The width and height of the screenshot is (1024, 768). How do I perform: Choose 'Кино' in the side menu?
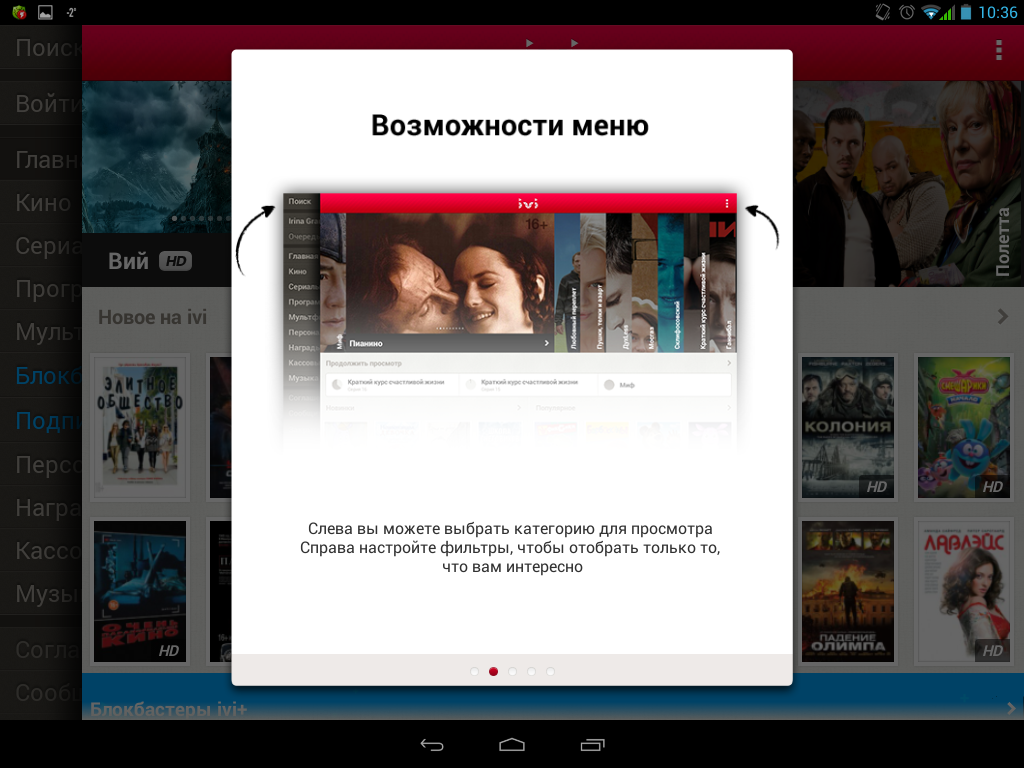pyautogui.click(x=41, y=202)
